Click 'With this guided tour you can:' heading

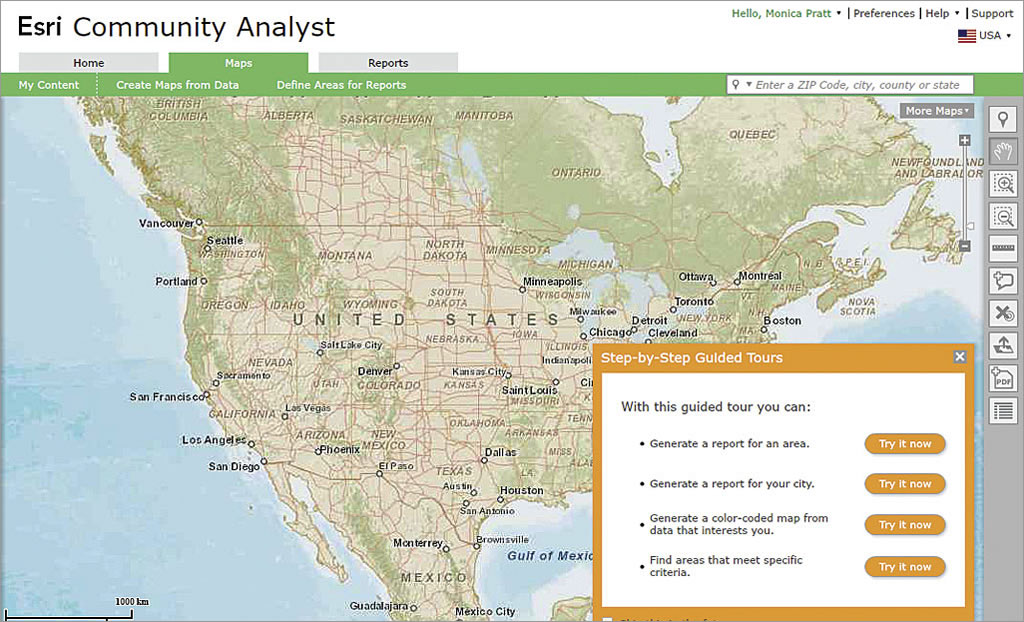pyautogui.click(x=716, y=407)
